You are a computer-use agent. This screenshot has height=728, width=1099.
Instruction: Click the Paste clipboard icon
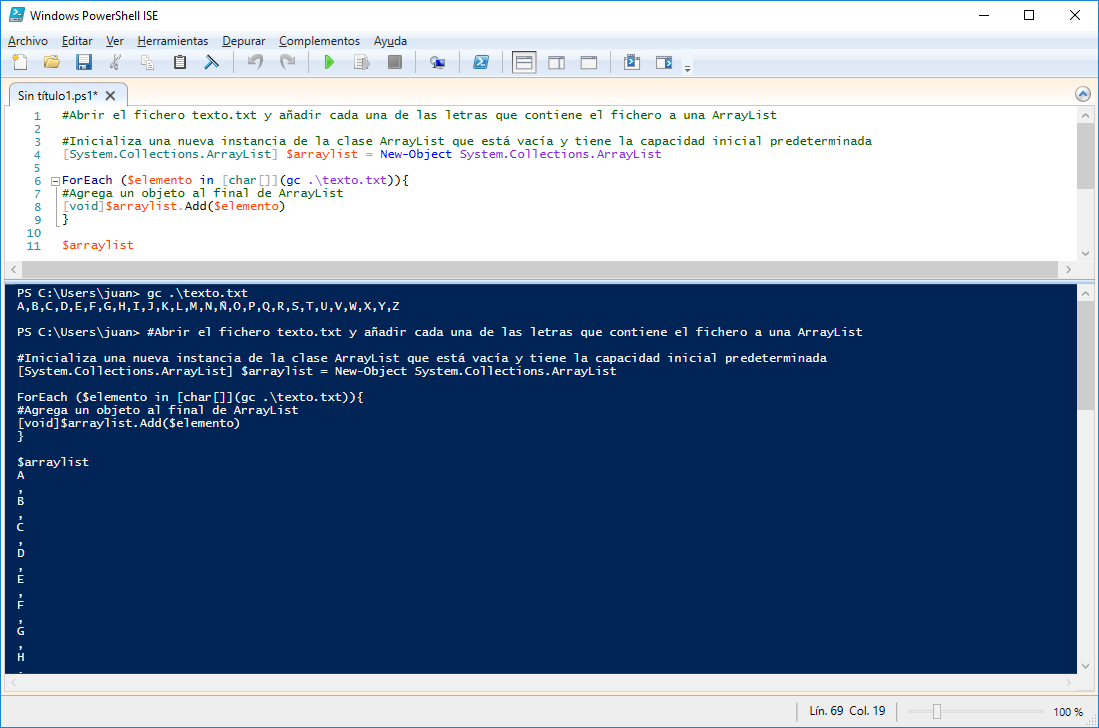180,63
